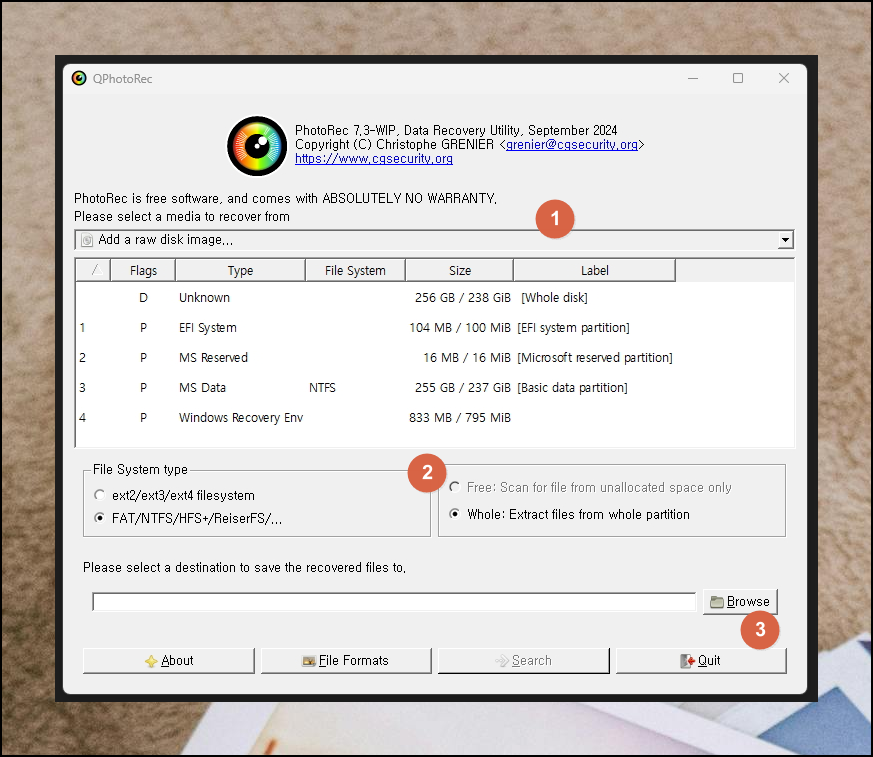Click the '833 MB / 795 MiB' size cell
873x757 pixels.
460,418
